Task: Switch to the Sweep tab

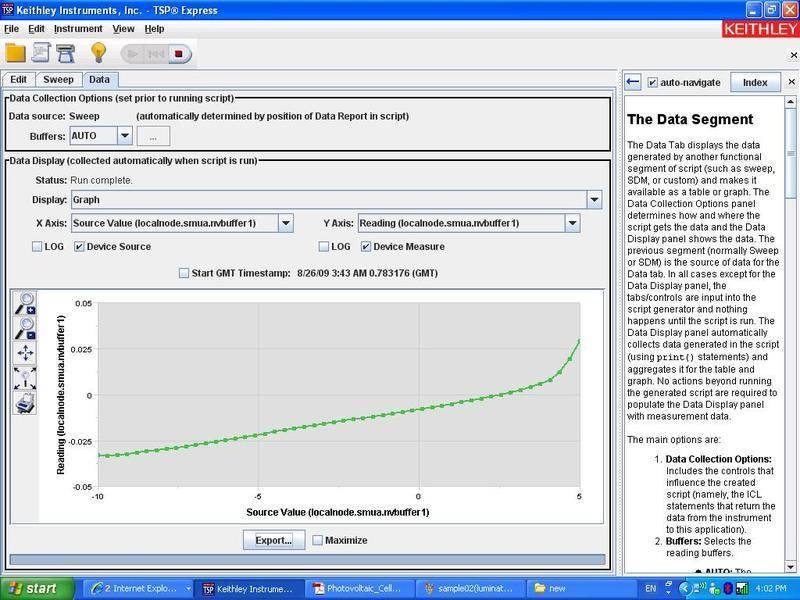Action: [x=60, y=79]
